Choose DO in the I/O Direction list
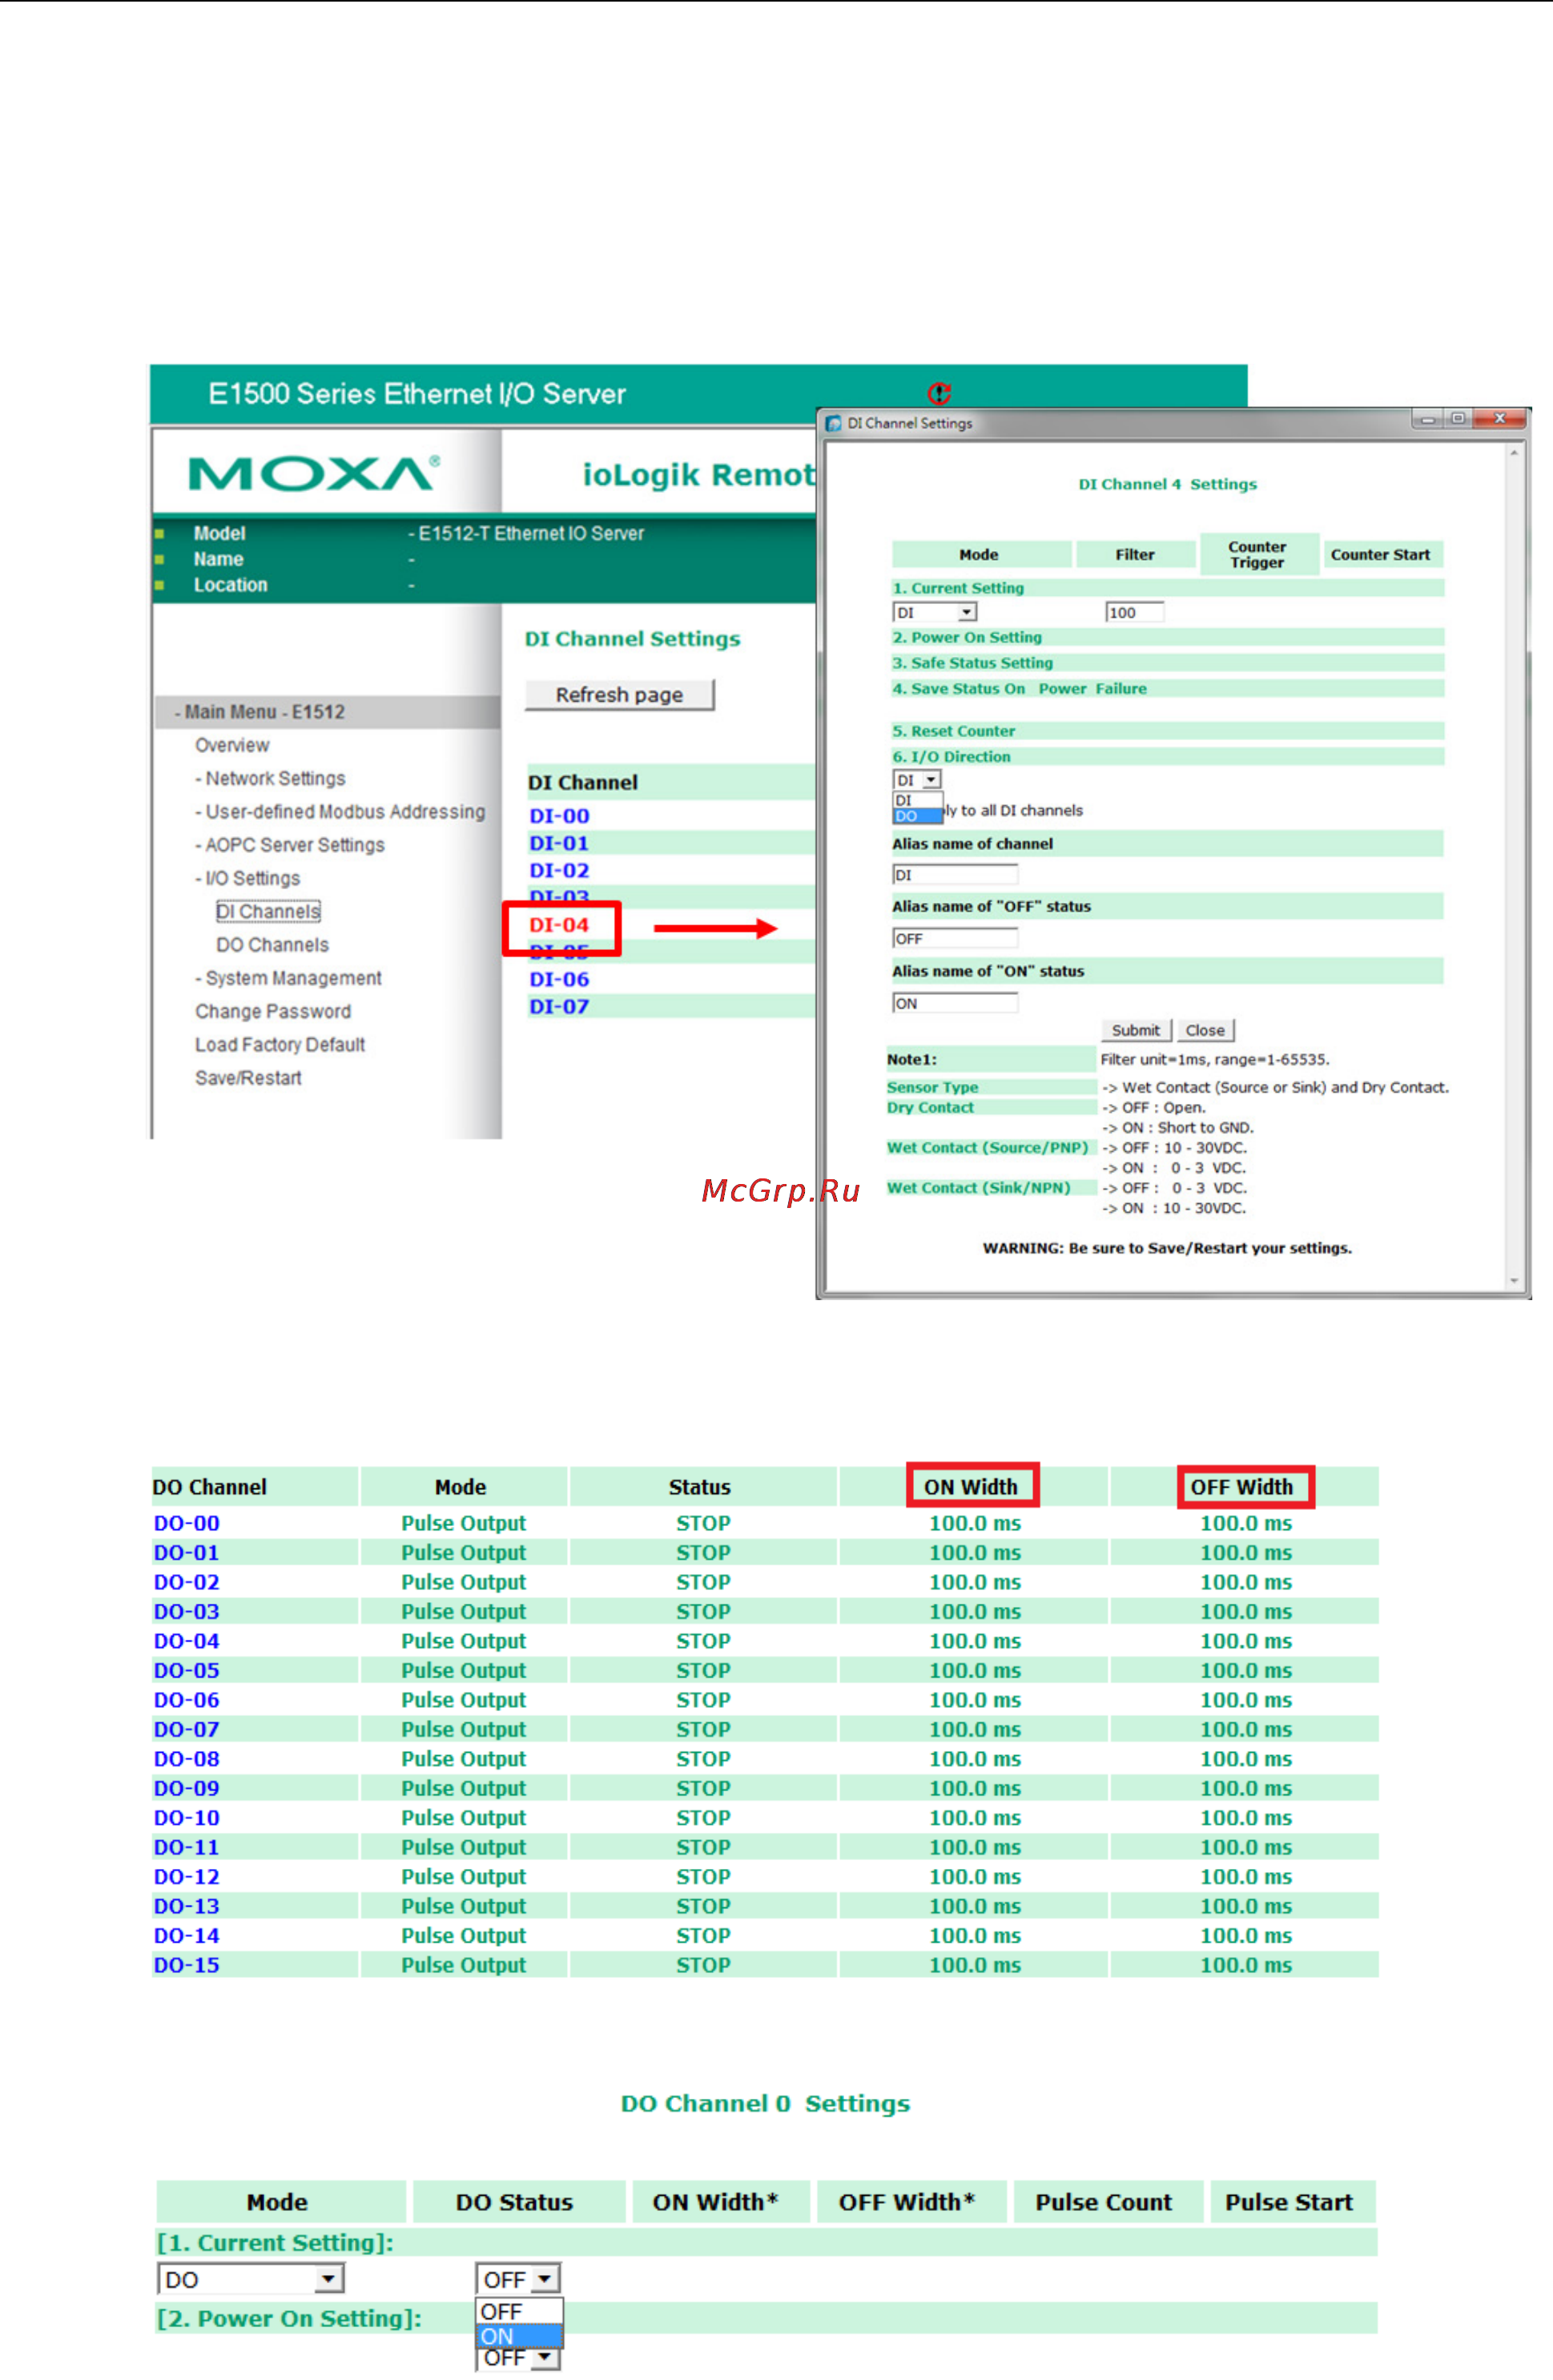Viewport: 1553px width, 2380px height. pyautogui.click(x=917, y=816)
